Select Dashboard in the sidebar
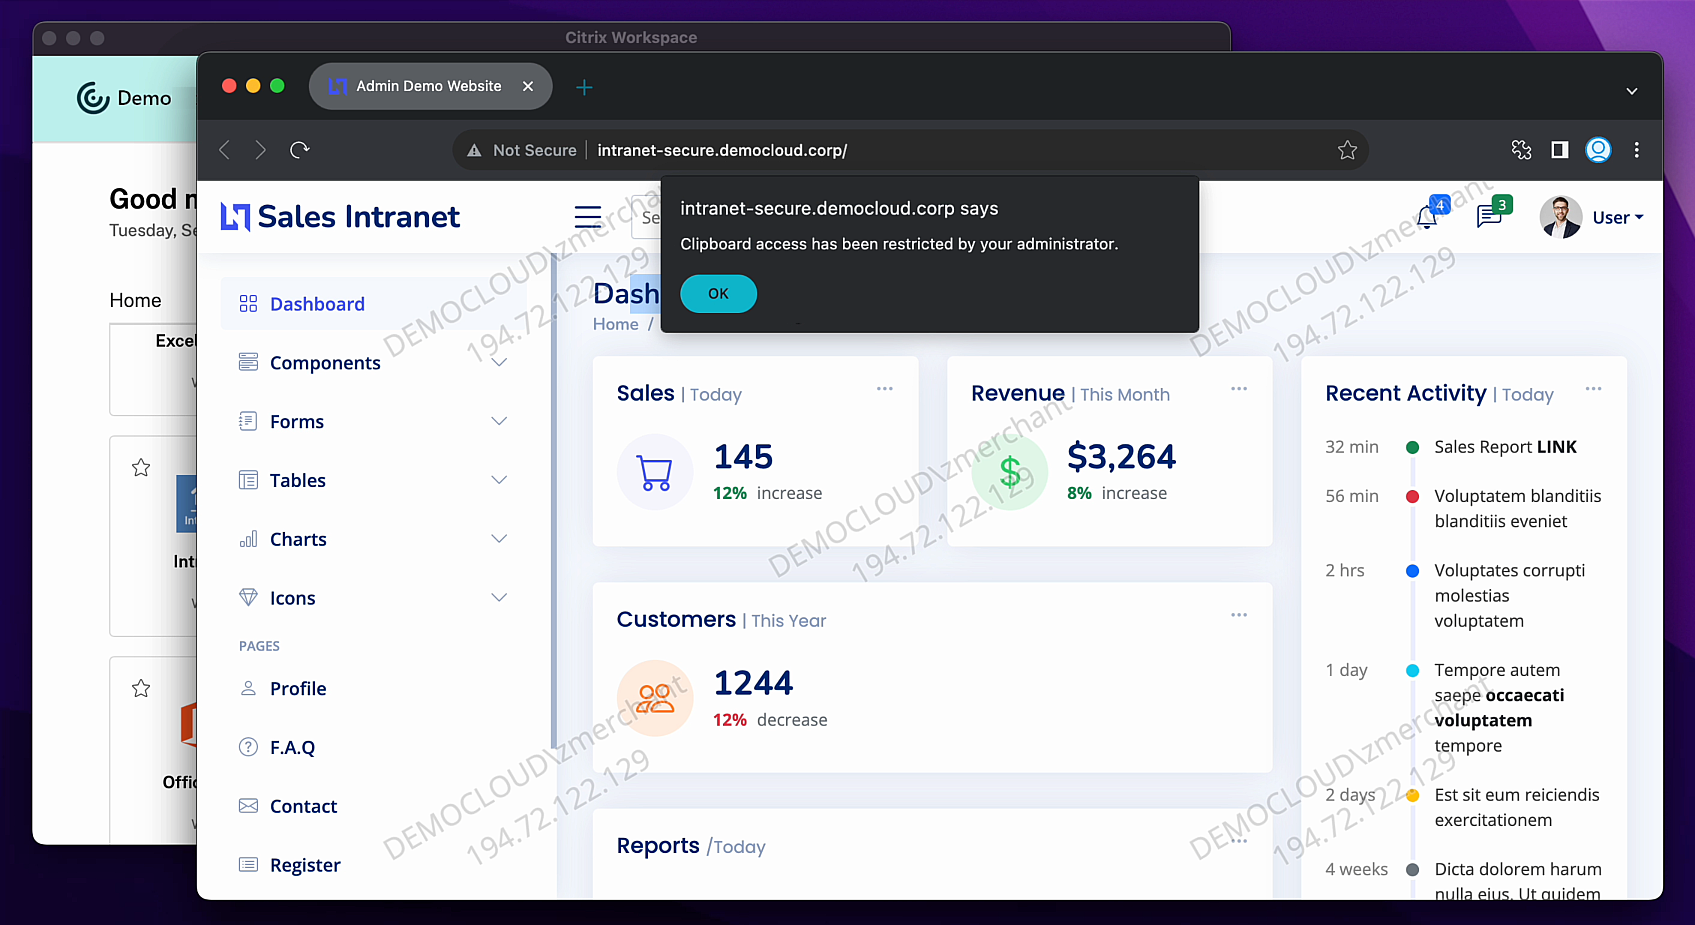1695x925 pixels. coord(317,304)
